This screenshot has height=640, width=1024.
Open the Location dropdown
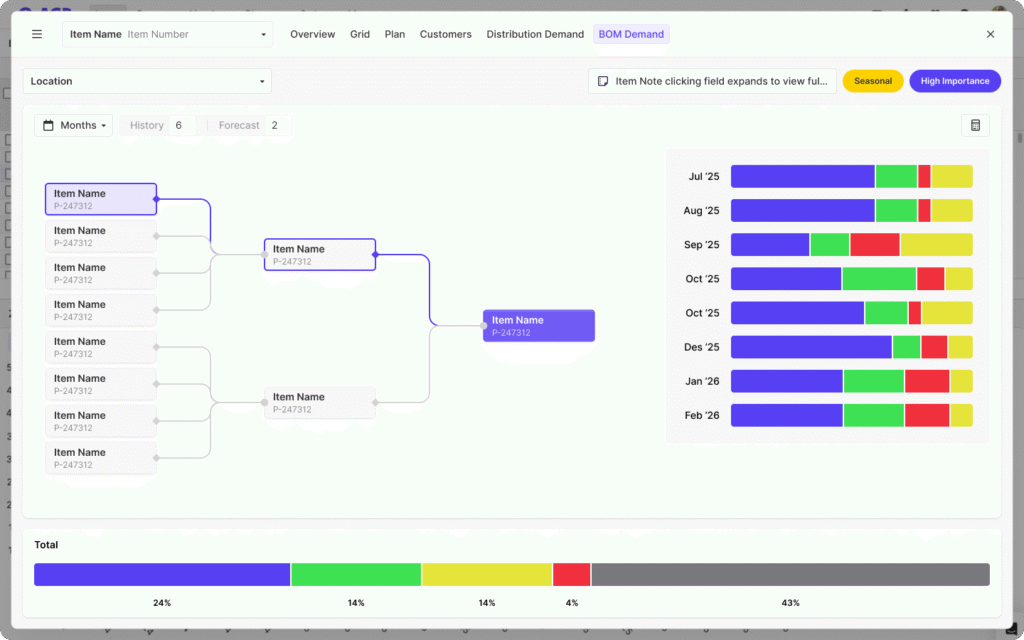(146, 81)
